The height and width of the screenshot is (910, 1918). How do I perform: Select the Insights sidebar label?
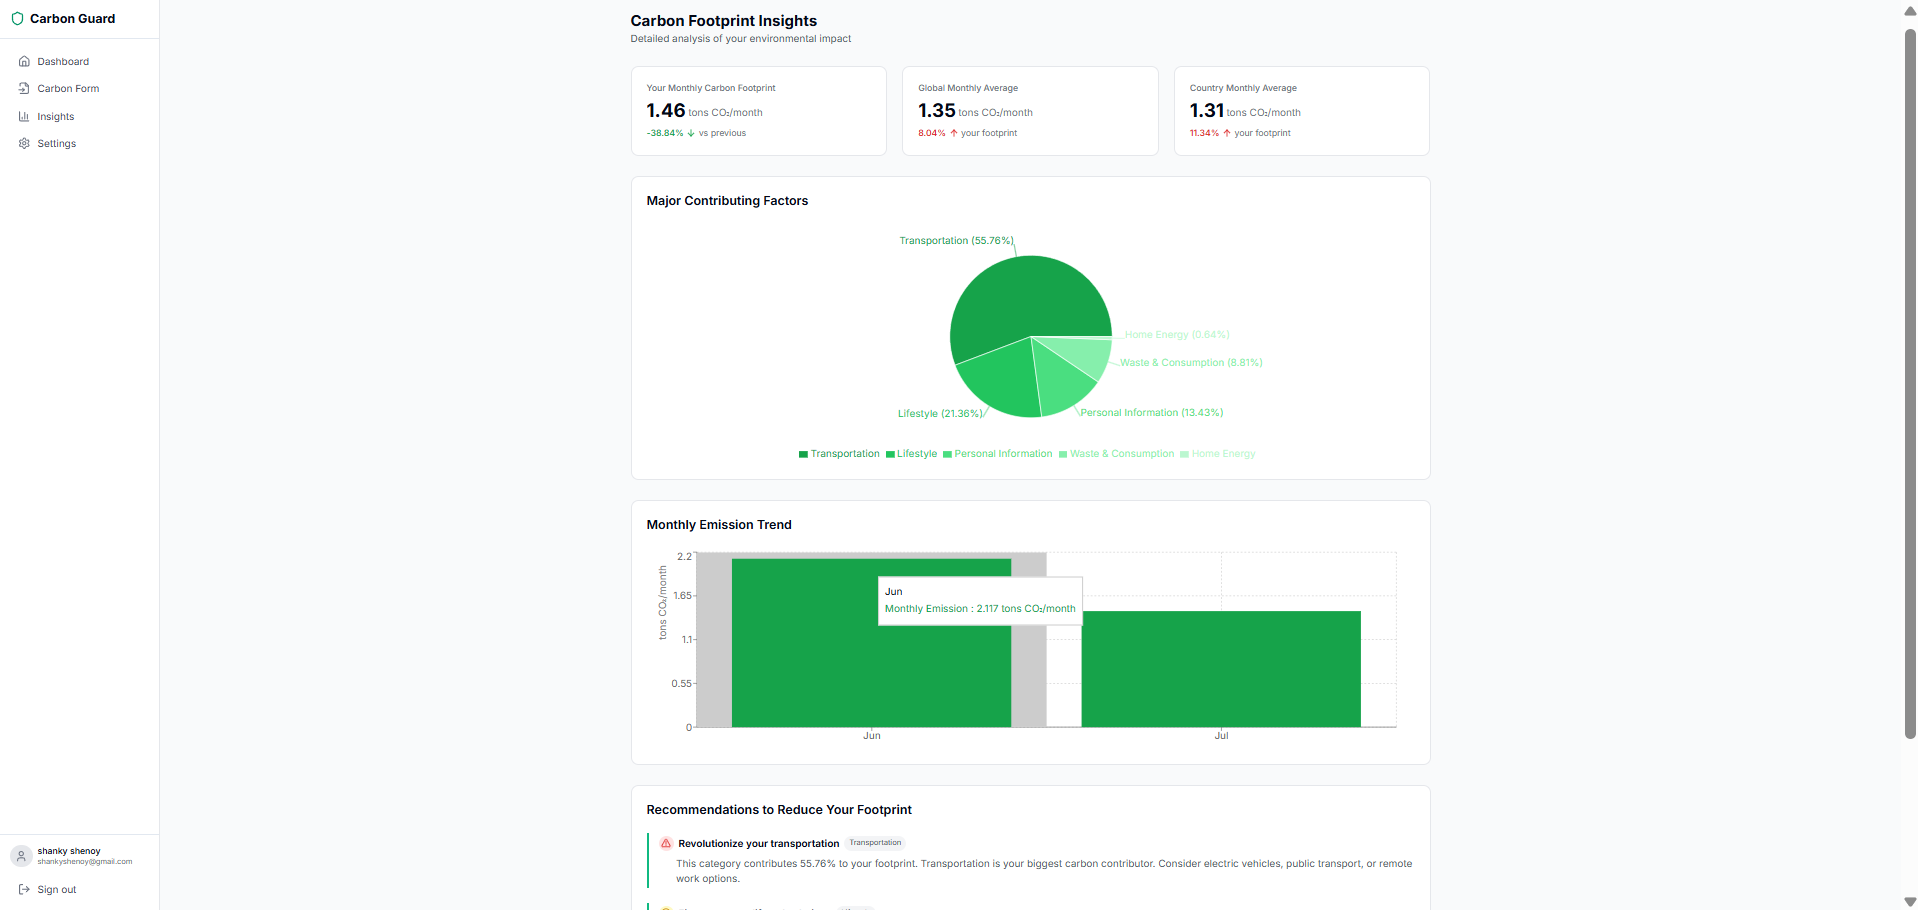click(56, 117)
